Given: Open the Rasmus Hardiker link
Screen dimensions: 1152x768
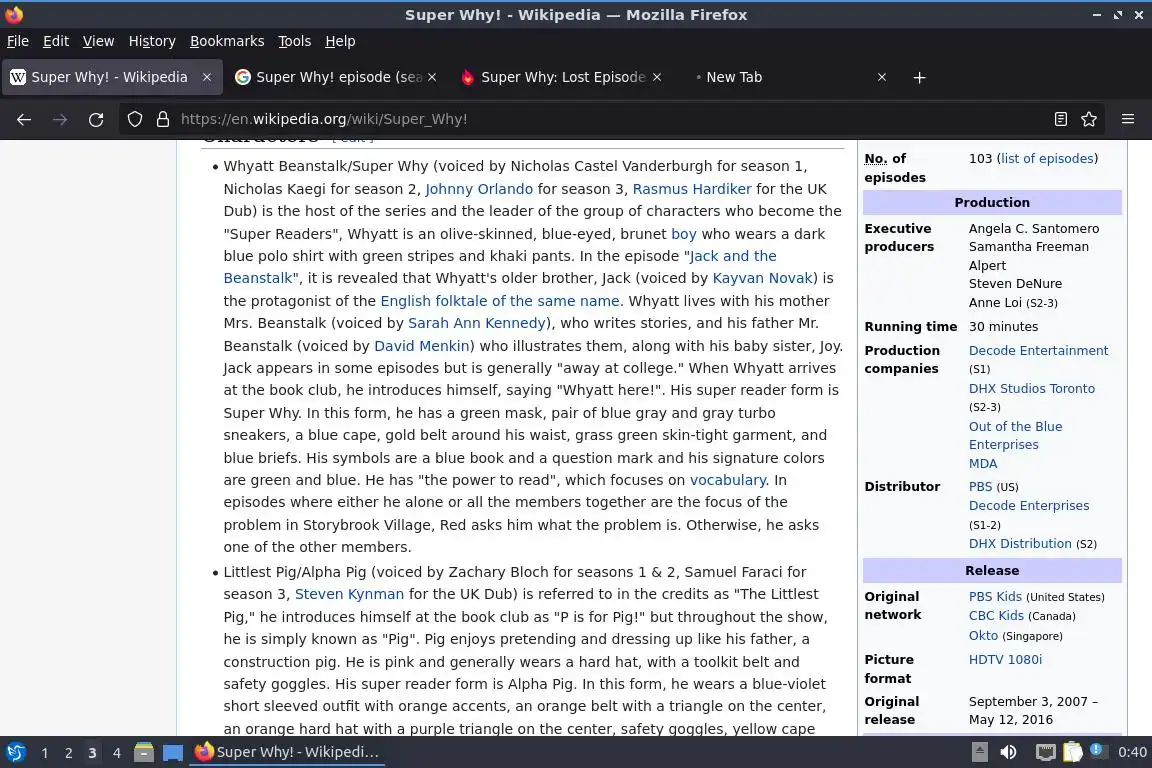Looking at the screenshot, I should click(x=692, y=189).
